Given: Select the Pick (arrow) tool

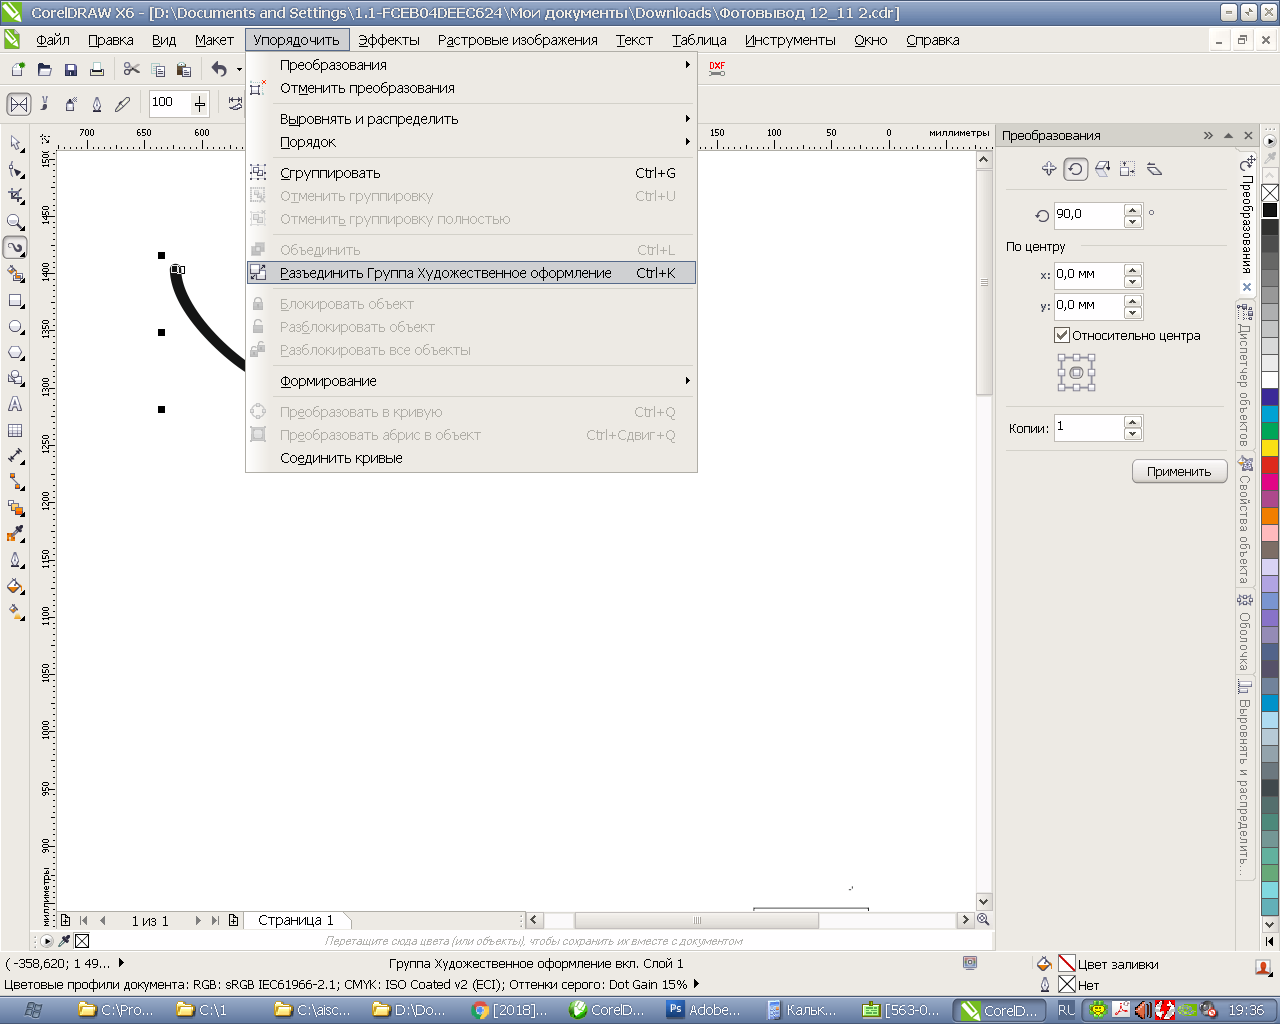Looking at the screenshot, I should coord(15,144).
